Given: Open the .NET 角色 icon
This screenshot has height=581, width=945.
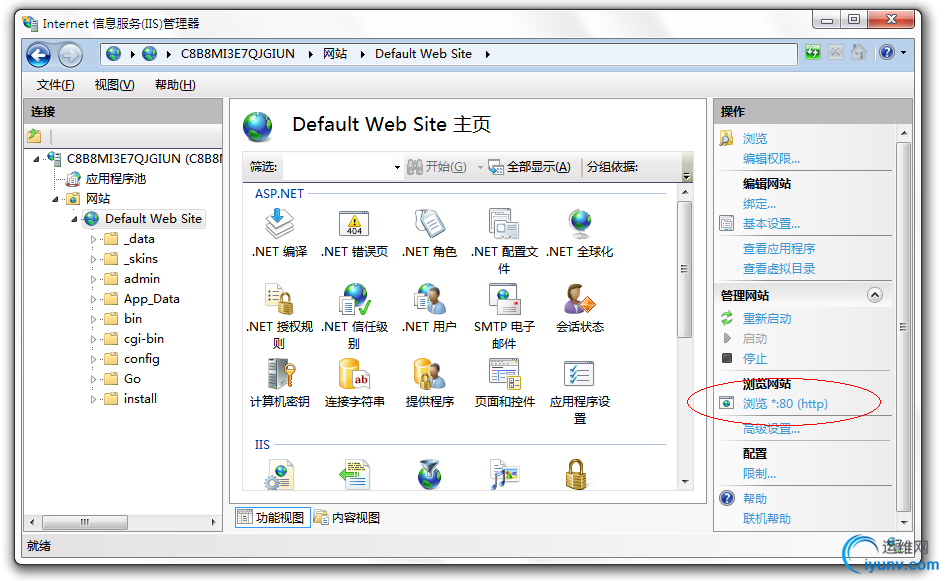Looking at the screenshot, I should pyautogui.click(x=429, y=224).
